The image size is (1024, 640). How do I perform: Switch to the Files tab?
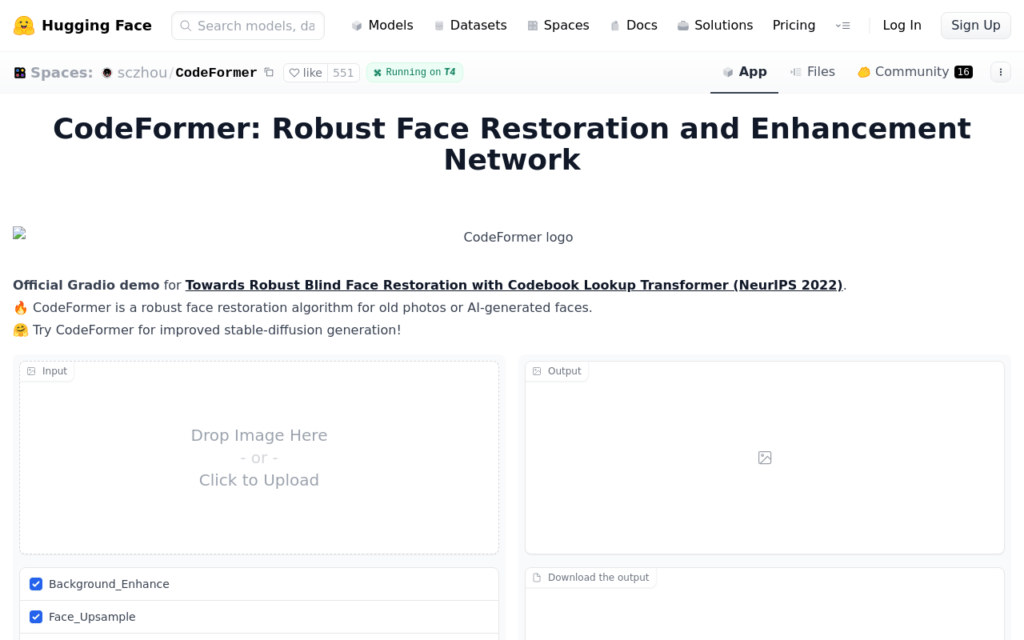coord(812,71)
